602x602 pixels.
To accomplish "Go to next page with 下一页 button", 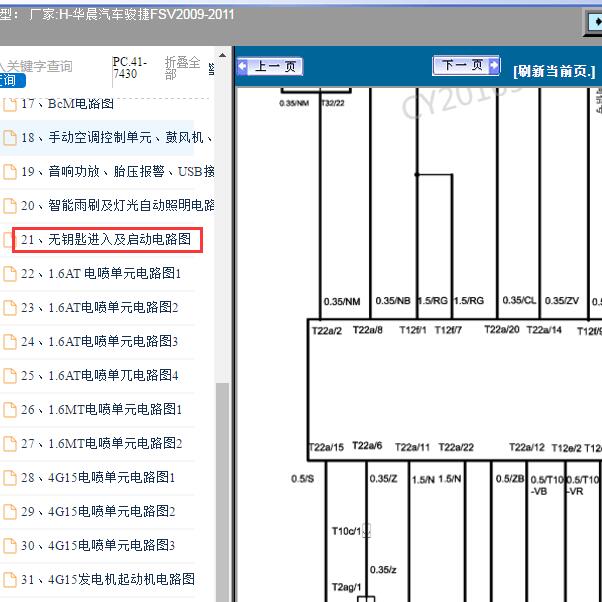I will coord(466,66).
